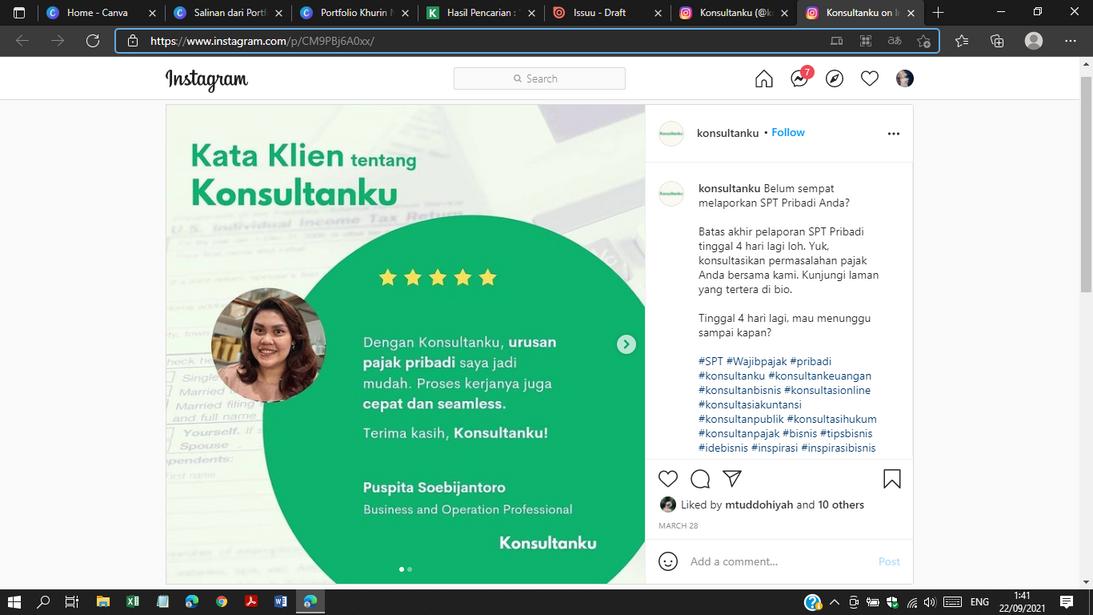
Task: Open Instagram Home feed icon
Action: (763, 79)
